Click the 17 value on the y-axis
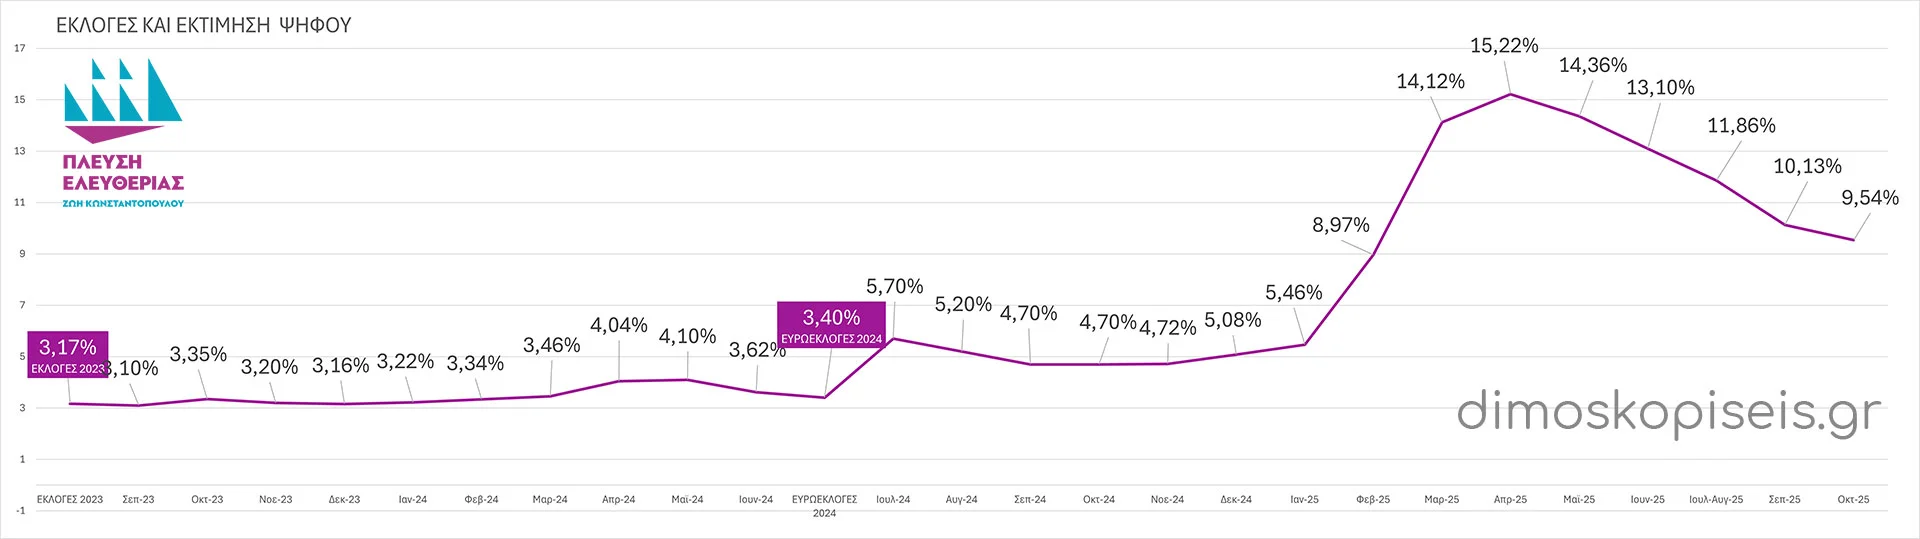The height and width of the screenshot is (539, 1920). 20,48
